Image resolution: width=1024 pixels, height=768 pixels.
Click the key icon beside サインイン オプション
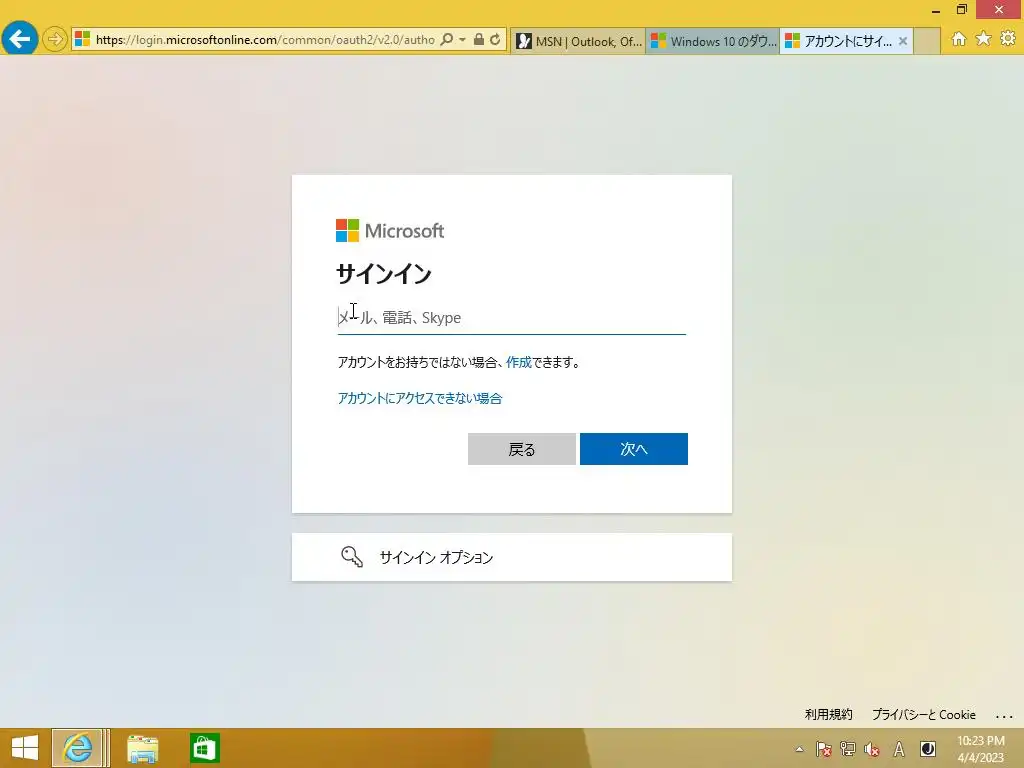tap(352, 556)
